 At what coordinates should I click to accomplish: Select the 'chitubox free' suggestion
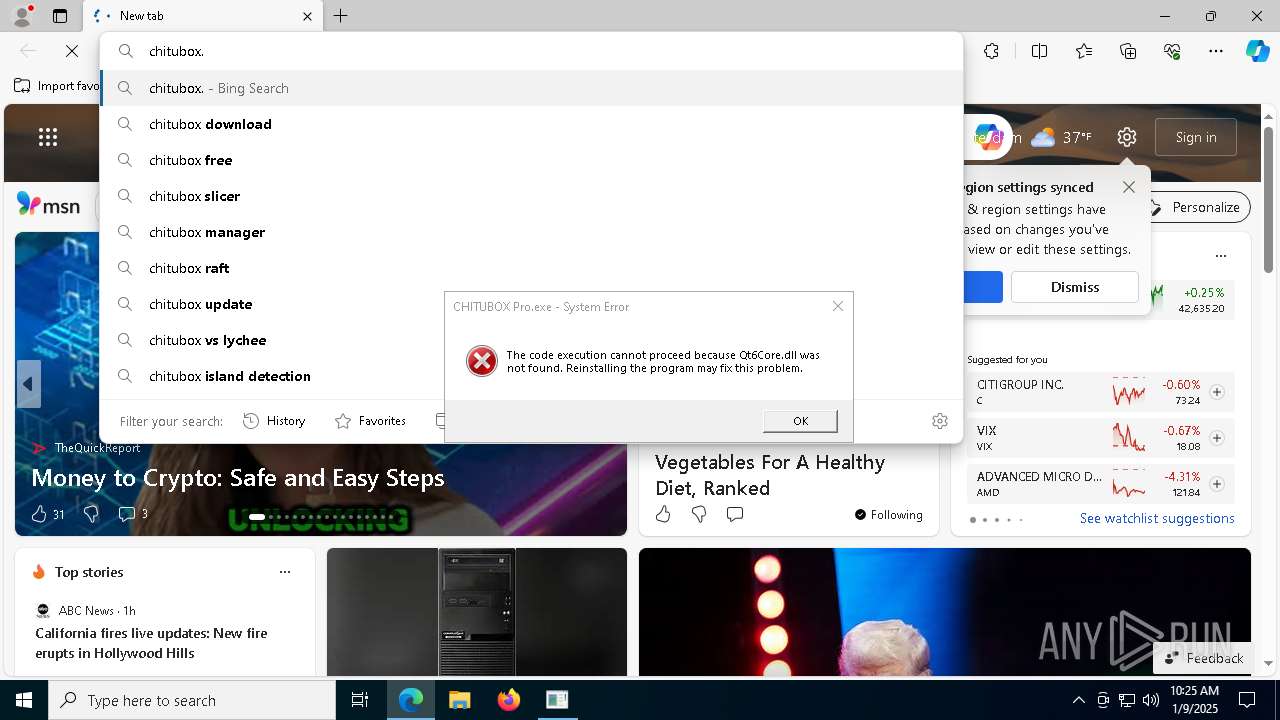coord(531,160)
